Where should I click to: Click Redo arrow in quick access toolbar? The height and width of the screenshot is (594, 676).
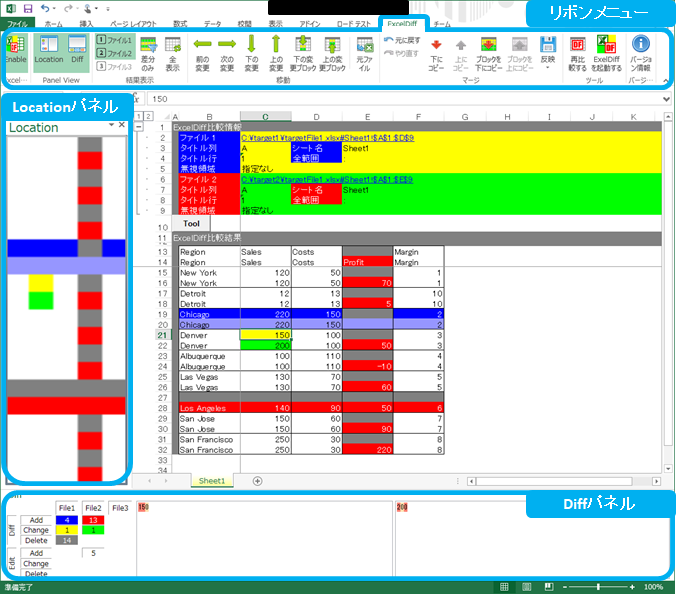click(68, 8)
